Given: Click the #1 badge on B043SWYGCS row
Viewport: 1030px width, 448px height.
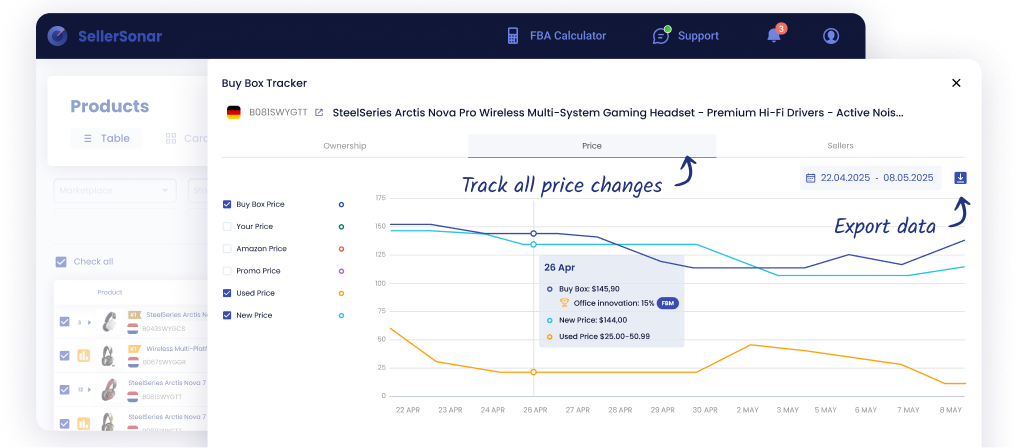Looking at the screenshot, I should tap(134, 315).
